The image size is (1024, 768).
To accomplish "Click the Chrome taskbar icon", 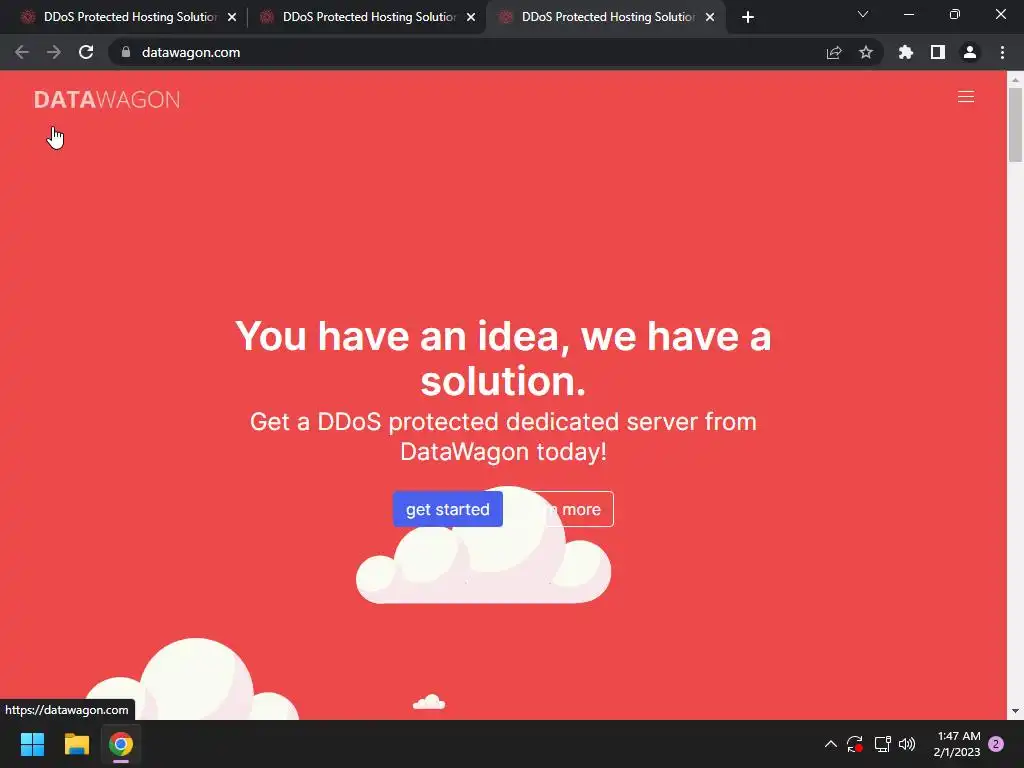I will [x=121, y=744].
